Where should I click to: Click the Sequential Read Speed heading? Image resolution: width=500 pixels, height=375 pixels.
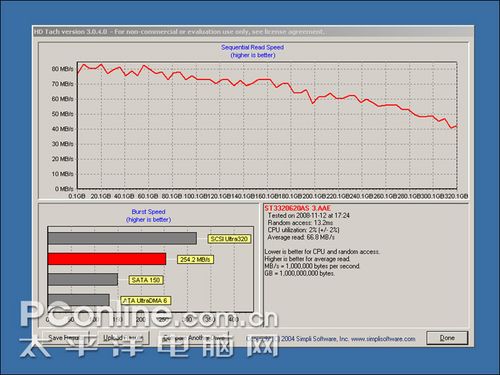coord(252,47)
